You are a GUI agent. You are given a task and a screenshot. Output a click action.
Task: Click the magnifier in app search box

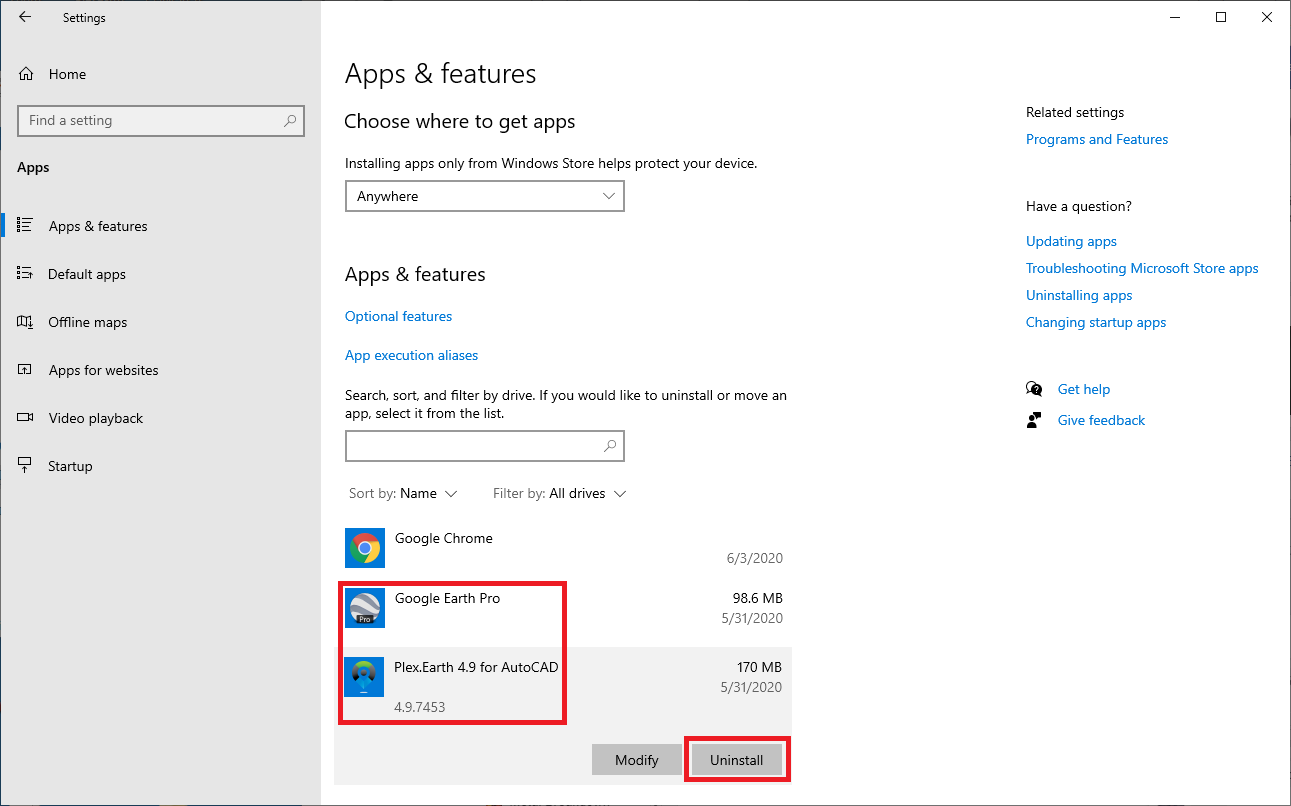pyautogui.click(x=610, y=446)
